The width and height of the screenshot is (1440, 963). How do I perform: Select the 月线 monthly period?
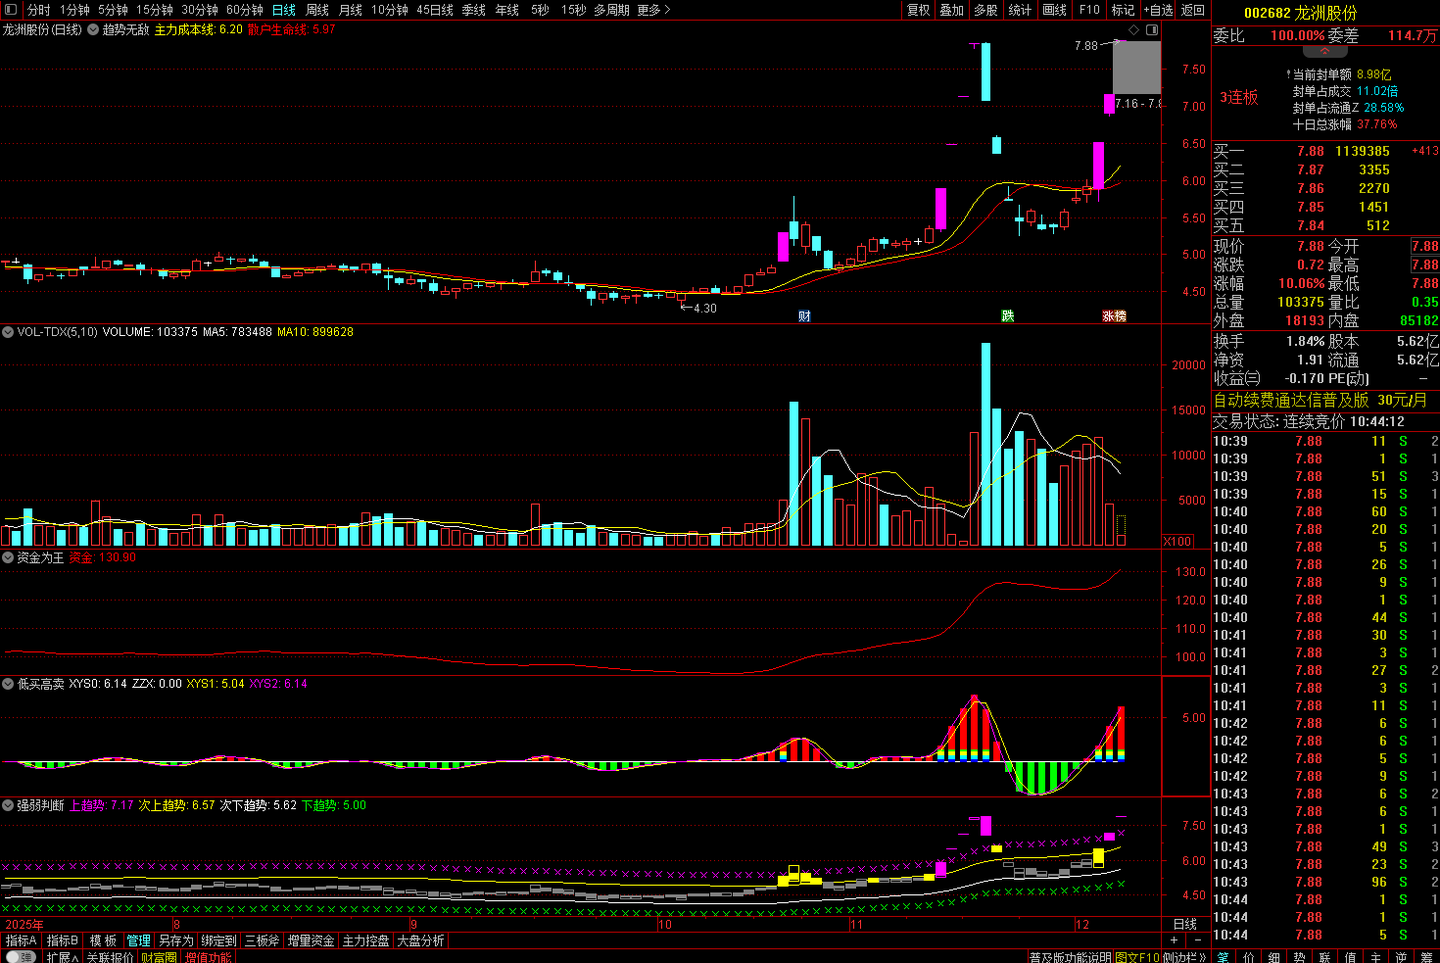[x=350, y=10]
